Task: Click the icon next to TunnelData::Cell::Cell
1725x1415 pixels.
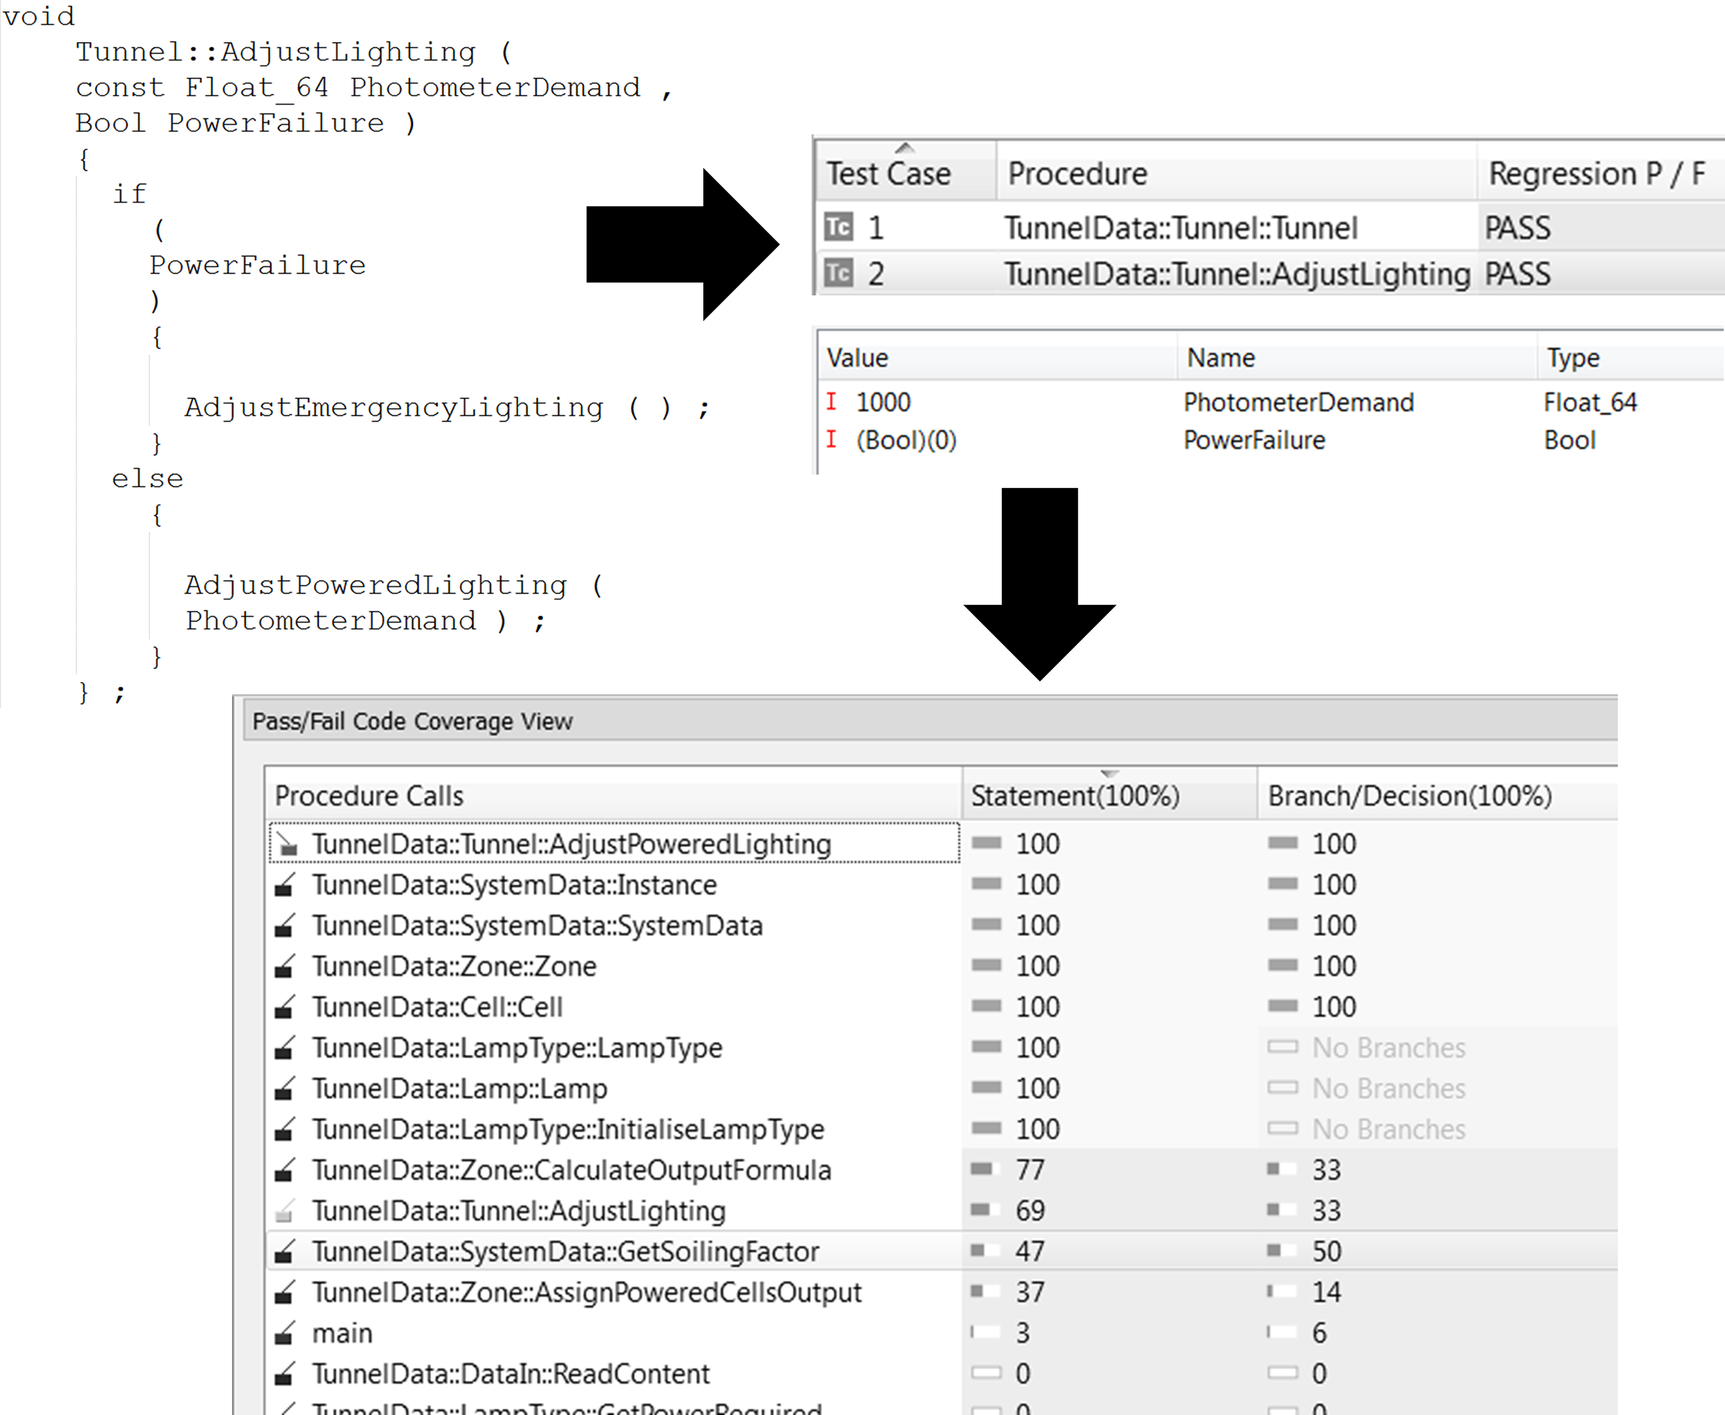Action: pos(286,1007)
